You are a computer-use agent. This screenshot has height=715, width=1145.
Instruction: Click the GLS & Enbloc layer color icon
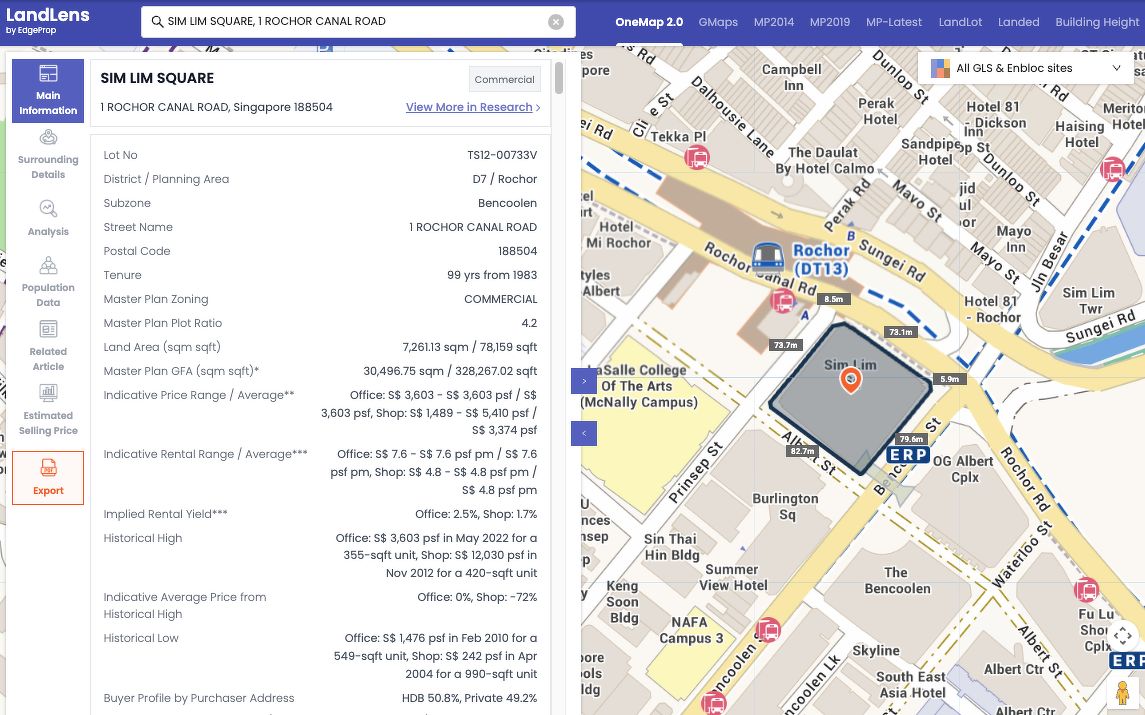pos(940,69)
